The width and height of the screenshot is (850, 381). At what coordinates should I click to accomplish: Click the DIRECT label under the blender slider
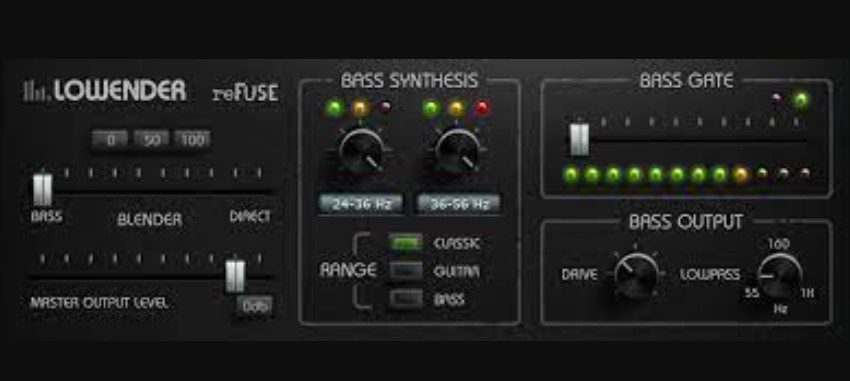click(250, 217)
